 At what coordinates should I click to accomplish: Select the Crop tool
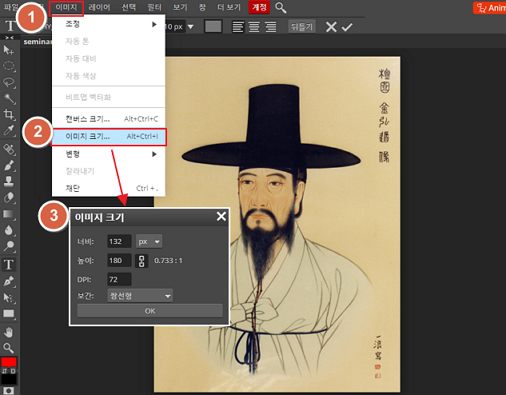(8, 114)
